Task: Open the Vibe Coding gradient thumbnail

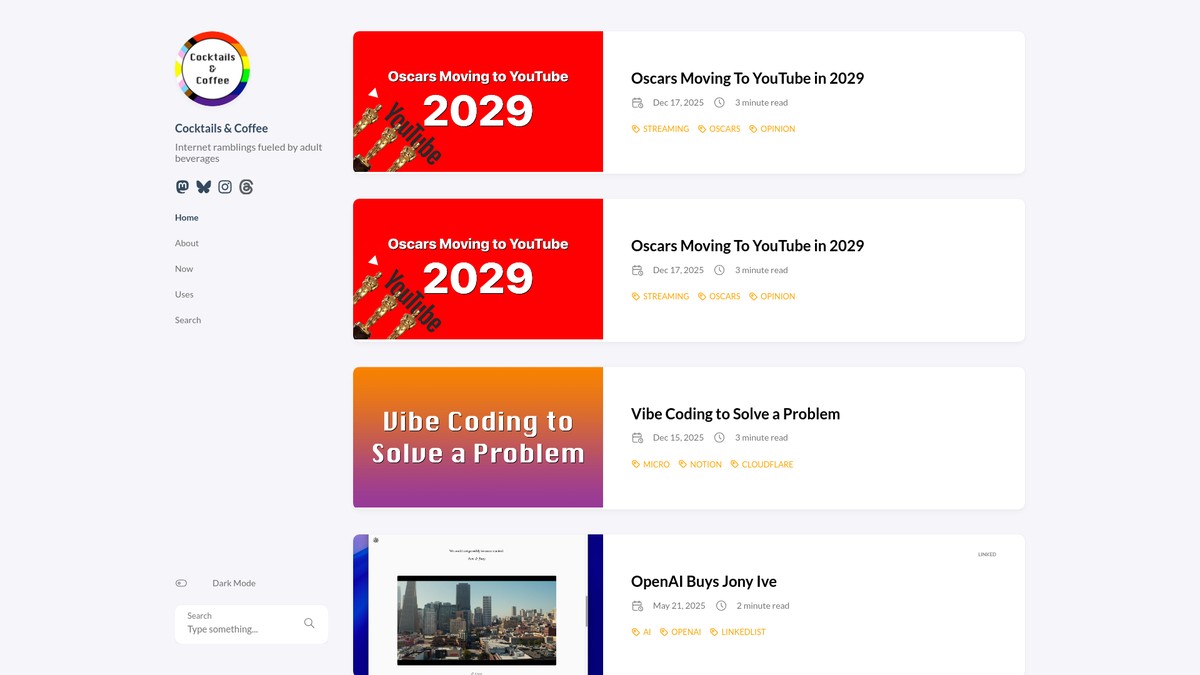Action: 478,438
